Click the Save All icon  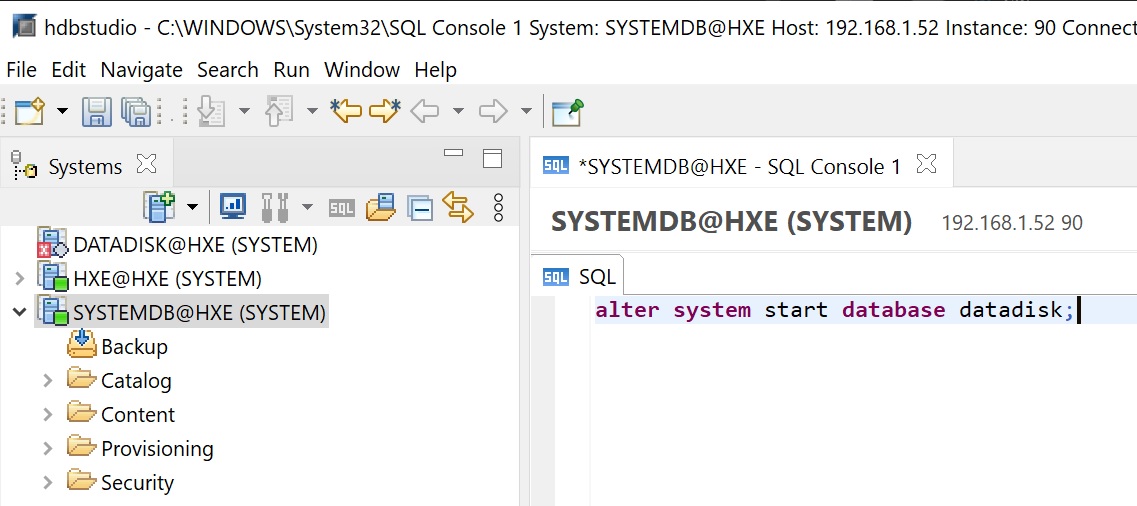[x=135, y=111]
